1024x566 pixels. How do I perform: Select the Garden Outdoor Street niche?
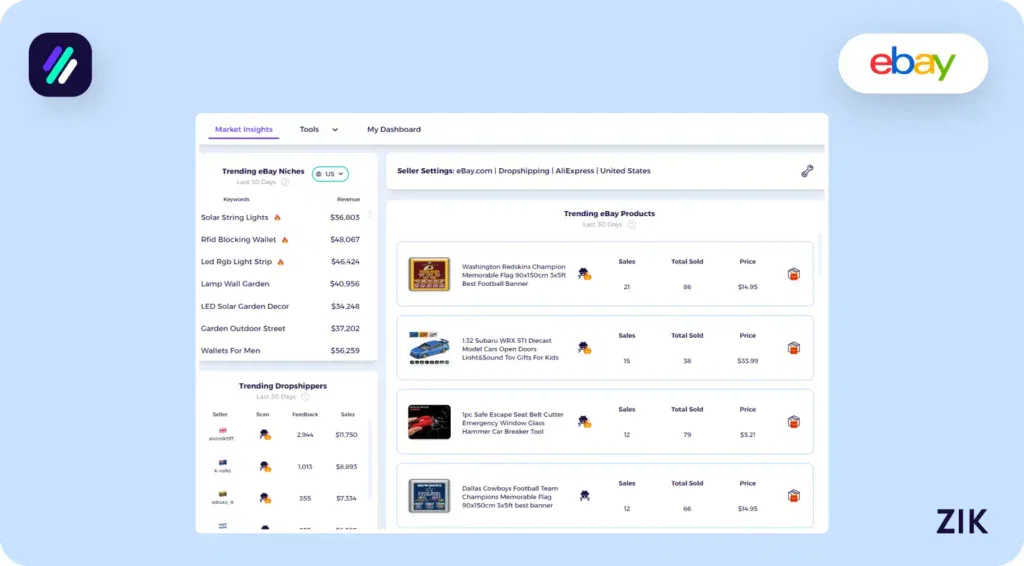(x=243, y=328)
